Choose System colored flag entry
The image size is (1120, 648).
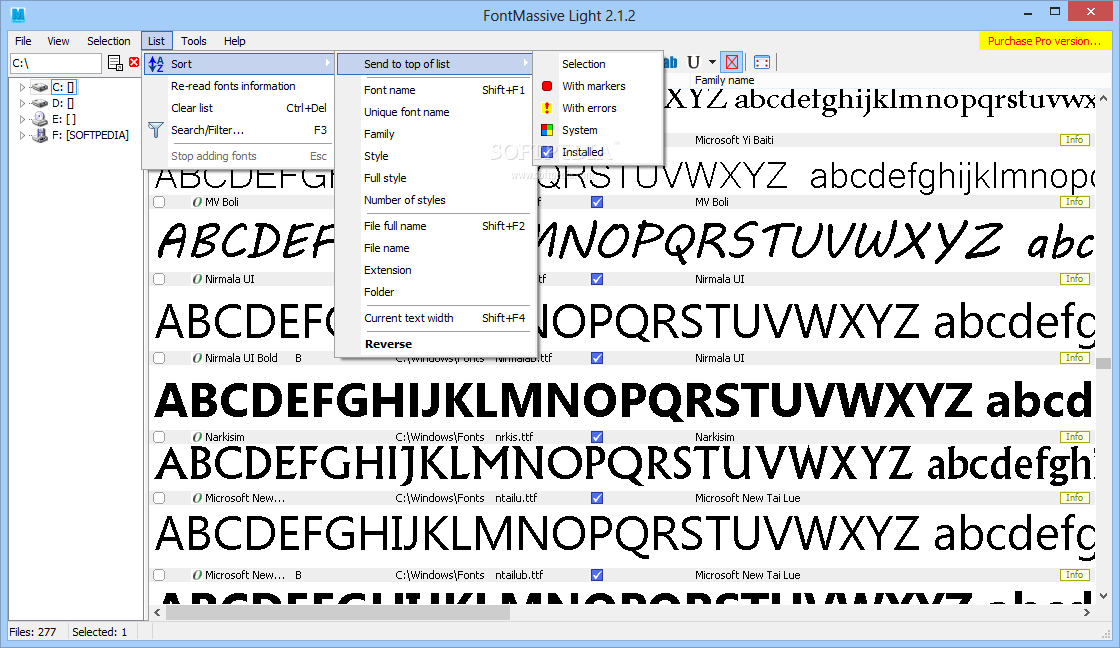(x=599, y=130)
